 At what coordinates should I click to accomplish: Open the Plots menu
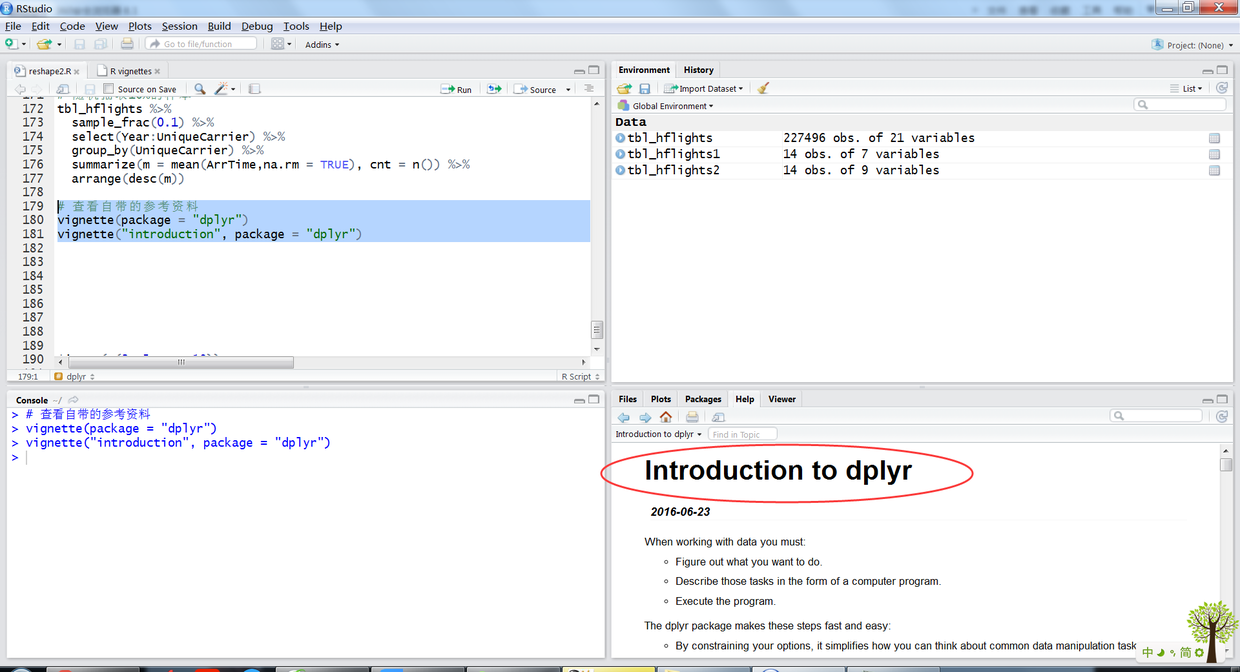click(x=140, y=26)
